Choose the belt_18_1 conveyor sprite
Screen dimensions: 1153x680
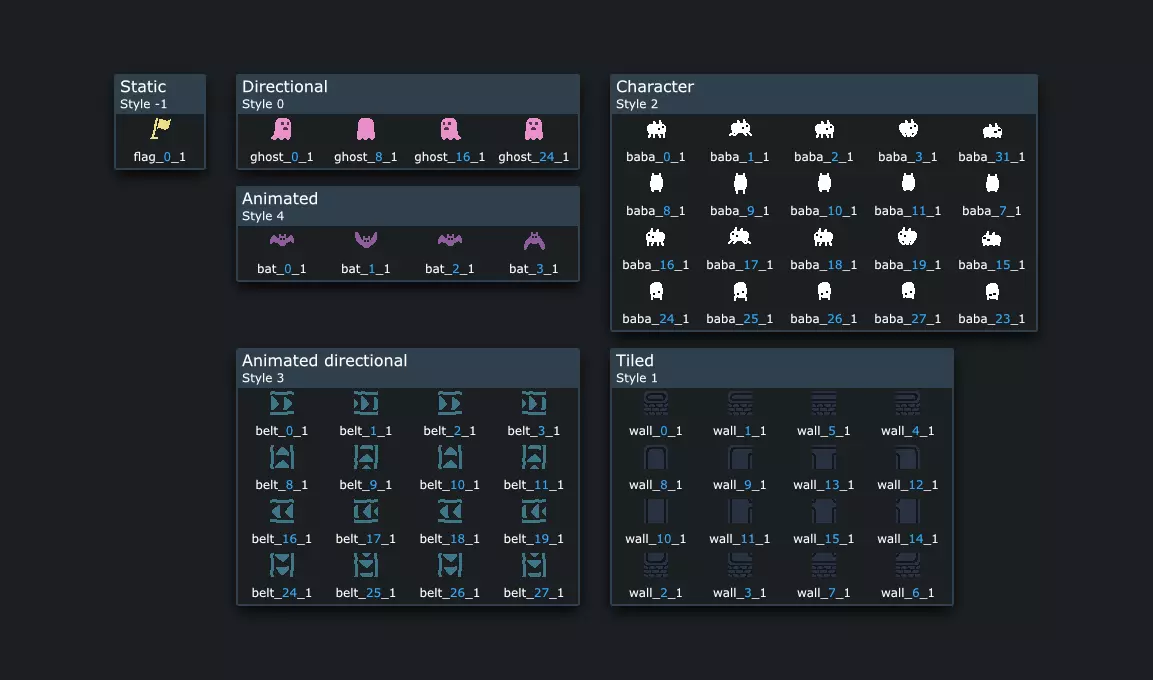pyautogui.click(x=450, y=511)
